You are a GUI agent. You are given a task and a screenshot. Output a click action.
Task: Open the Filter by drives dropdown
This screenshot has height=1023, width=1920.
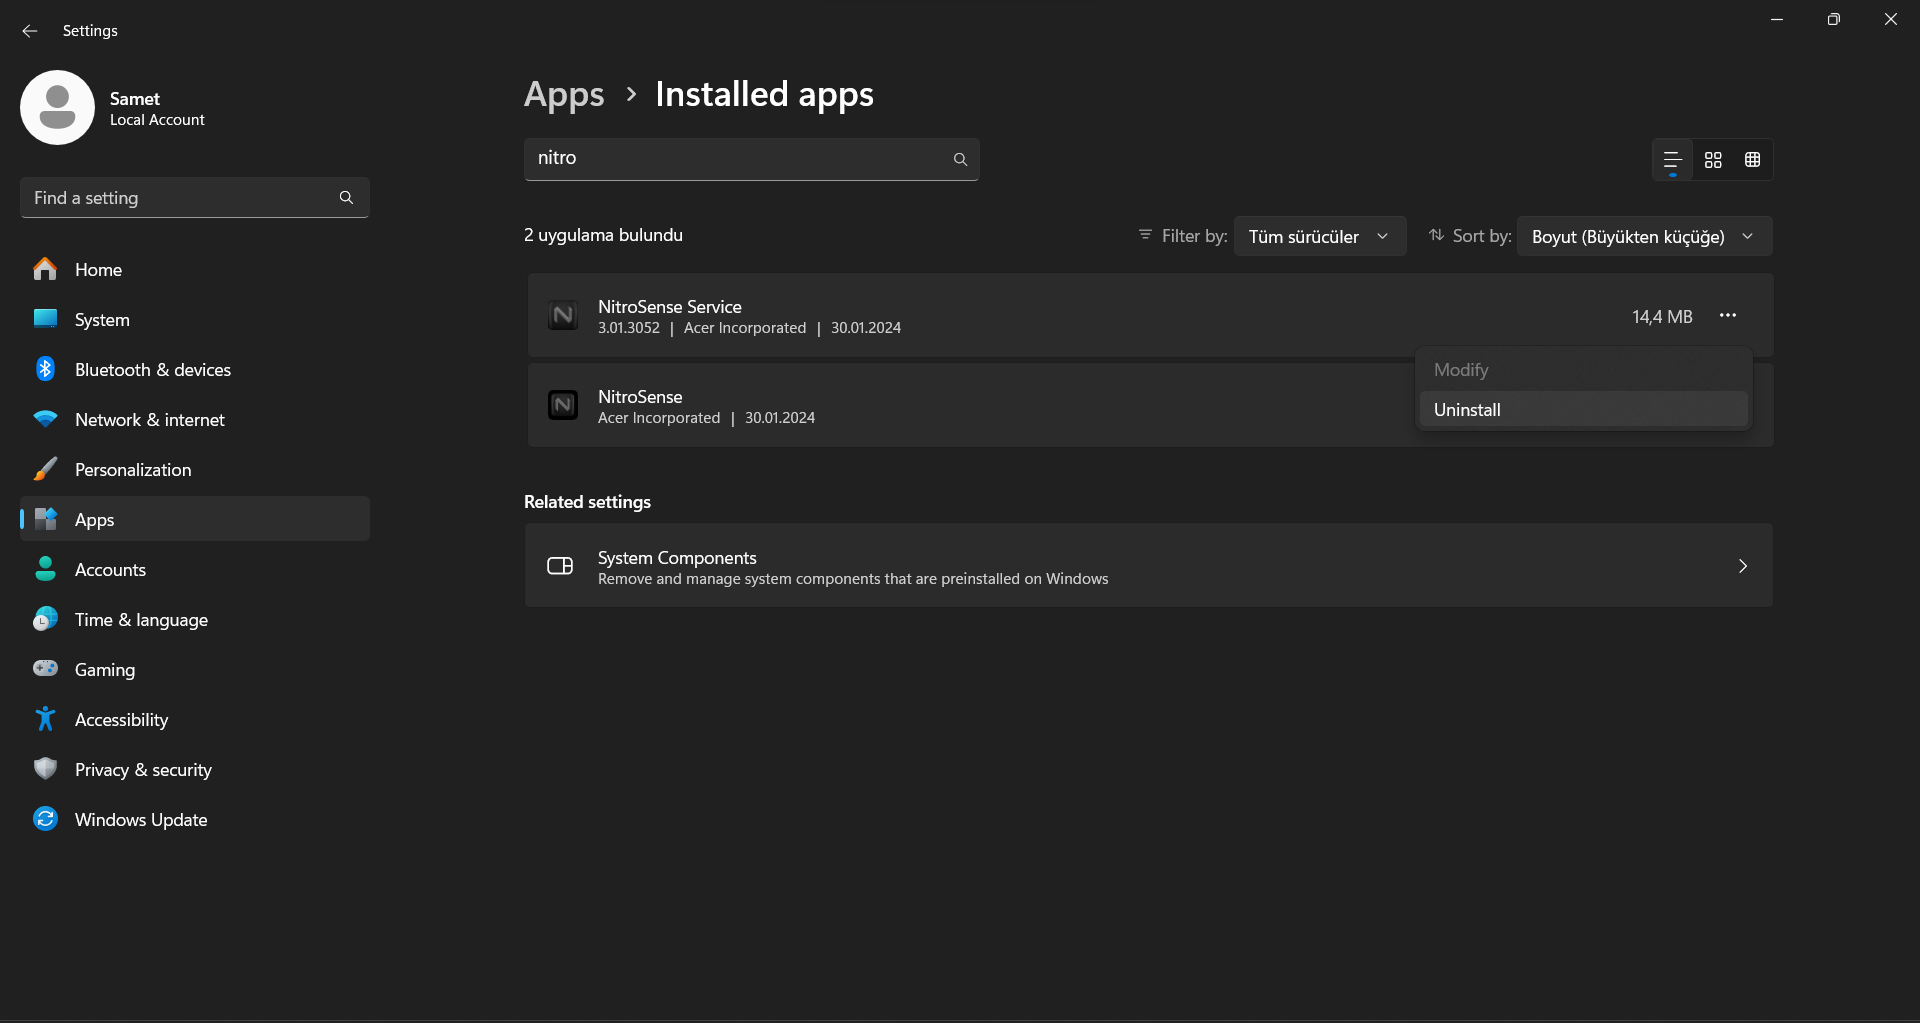(1319, 237)
